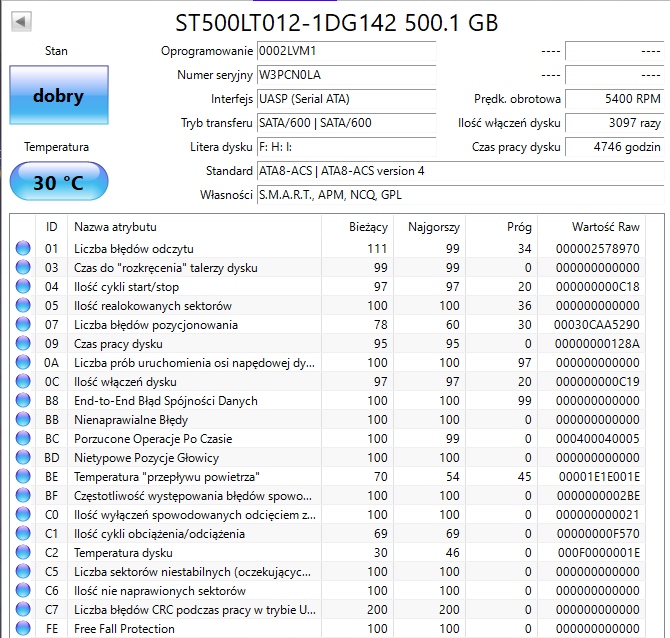Click status icon for attribute C5 pending sectors
Screen dimensions: 670x638
coord(23,571)
